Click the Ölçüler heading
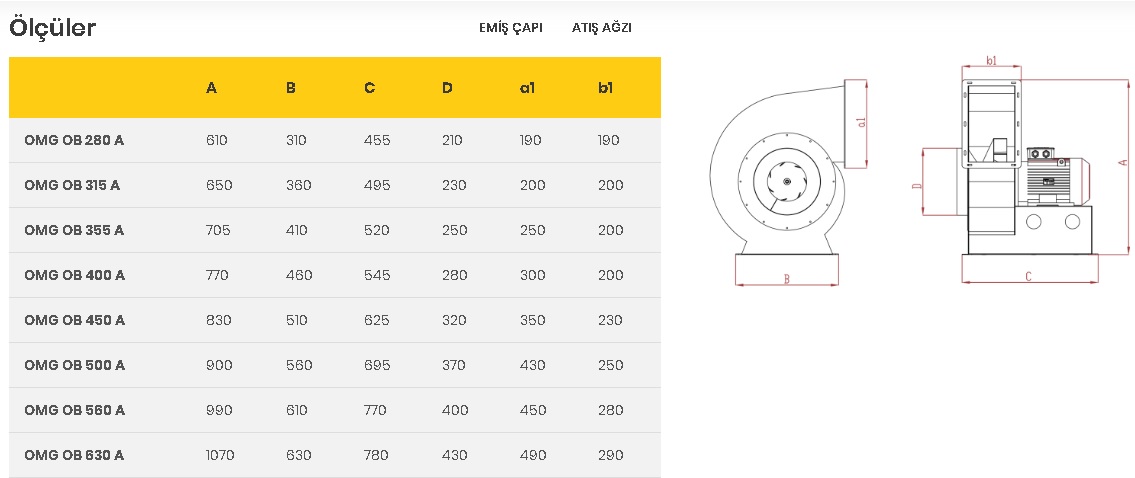 point(52,28)
